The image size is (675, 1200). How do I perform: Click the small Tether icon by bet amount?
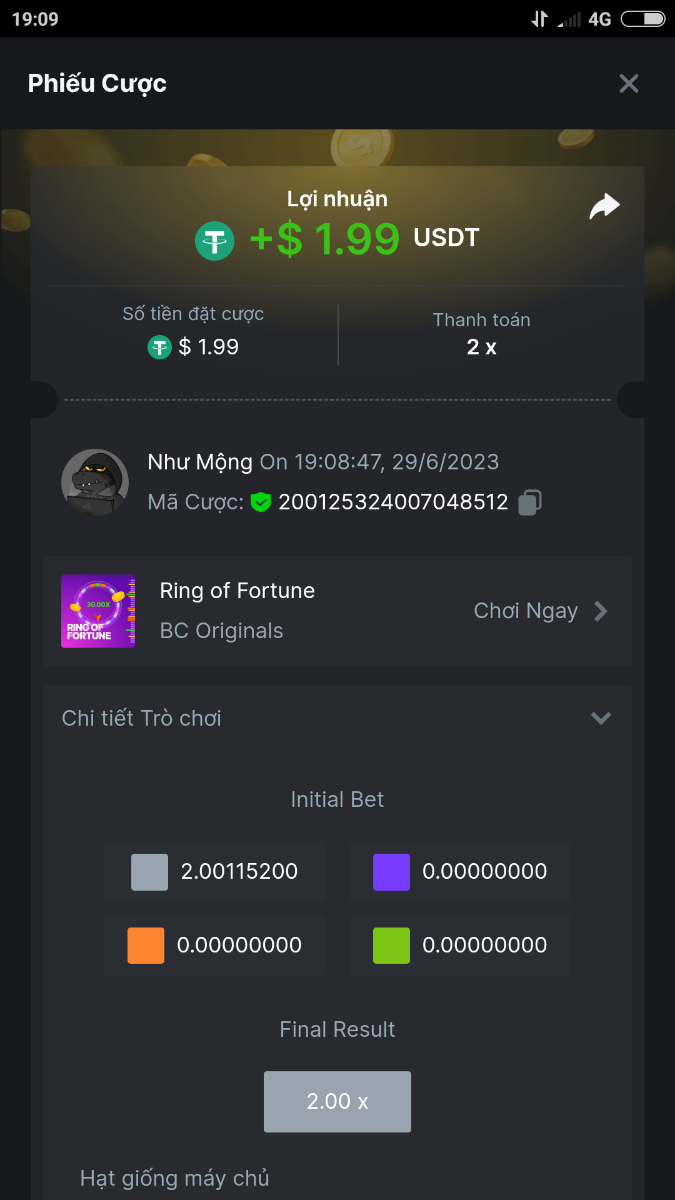(160, 347)
